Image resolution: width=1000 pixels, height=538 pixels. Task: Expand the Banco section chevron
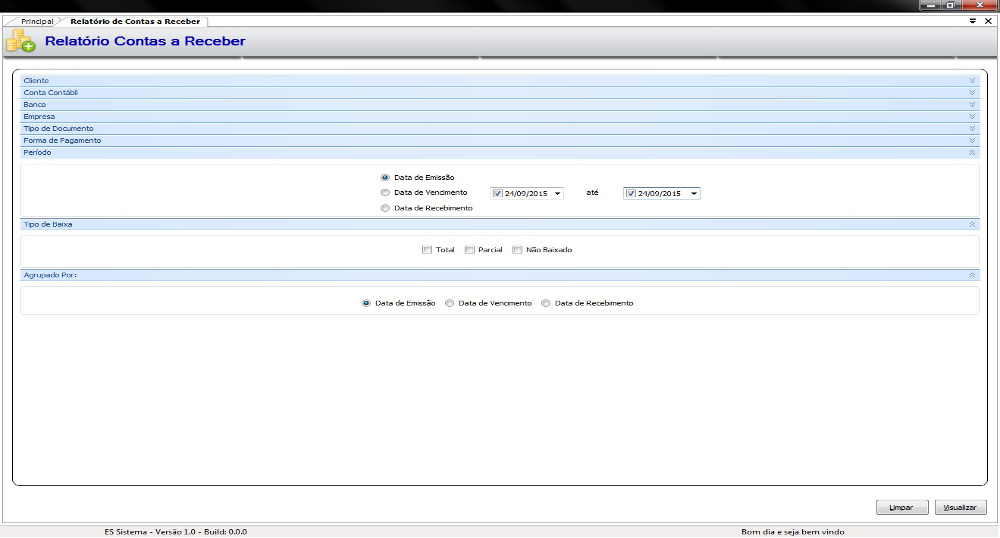(x=971, y=104)
